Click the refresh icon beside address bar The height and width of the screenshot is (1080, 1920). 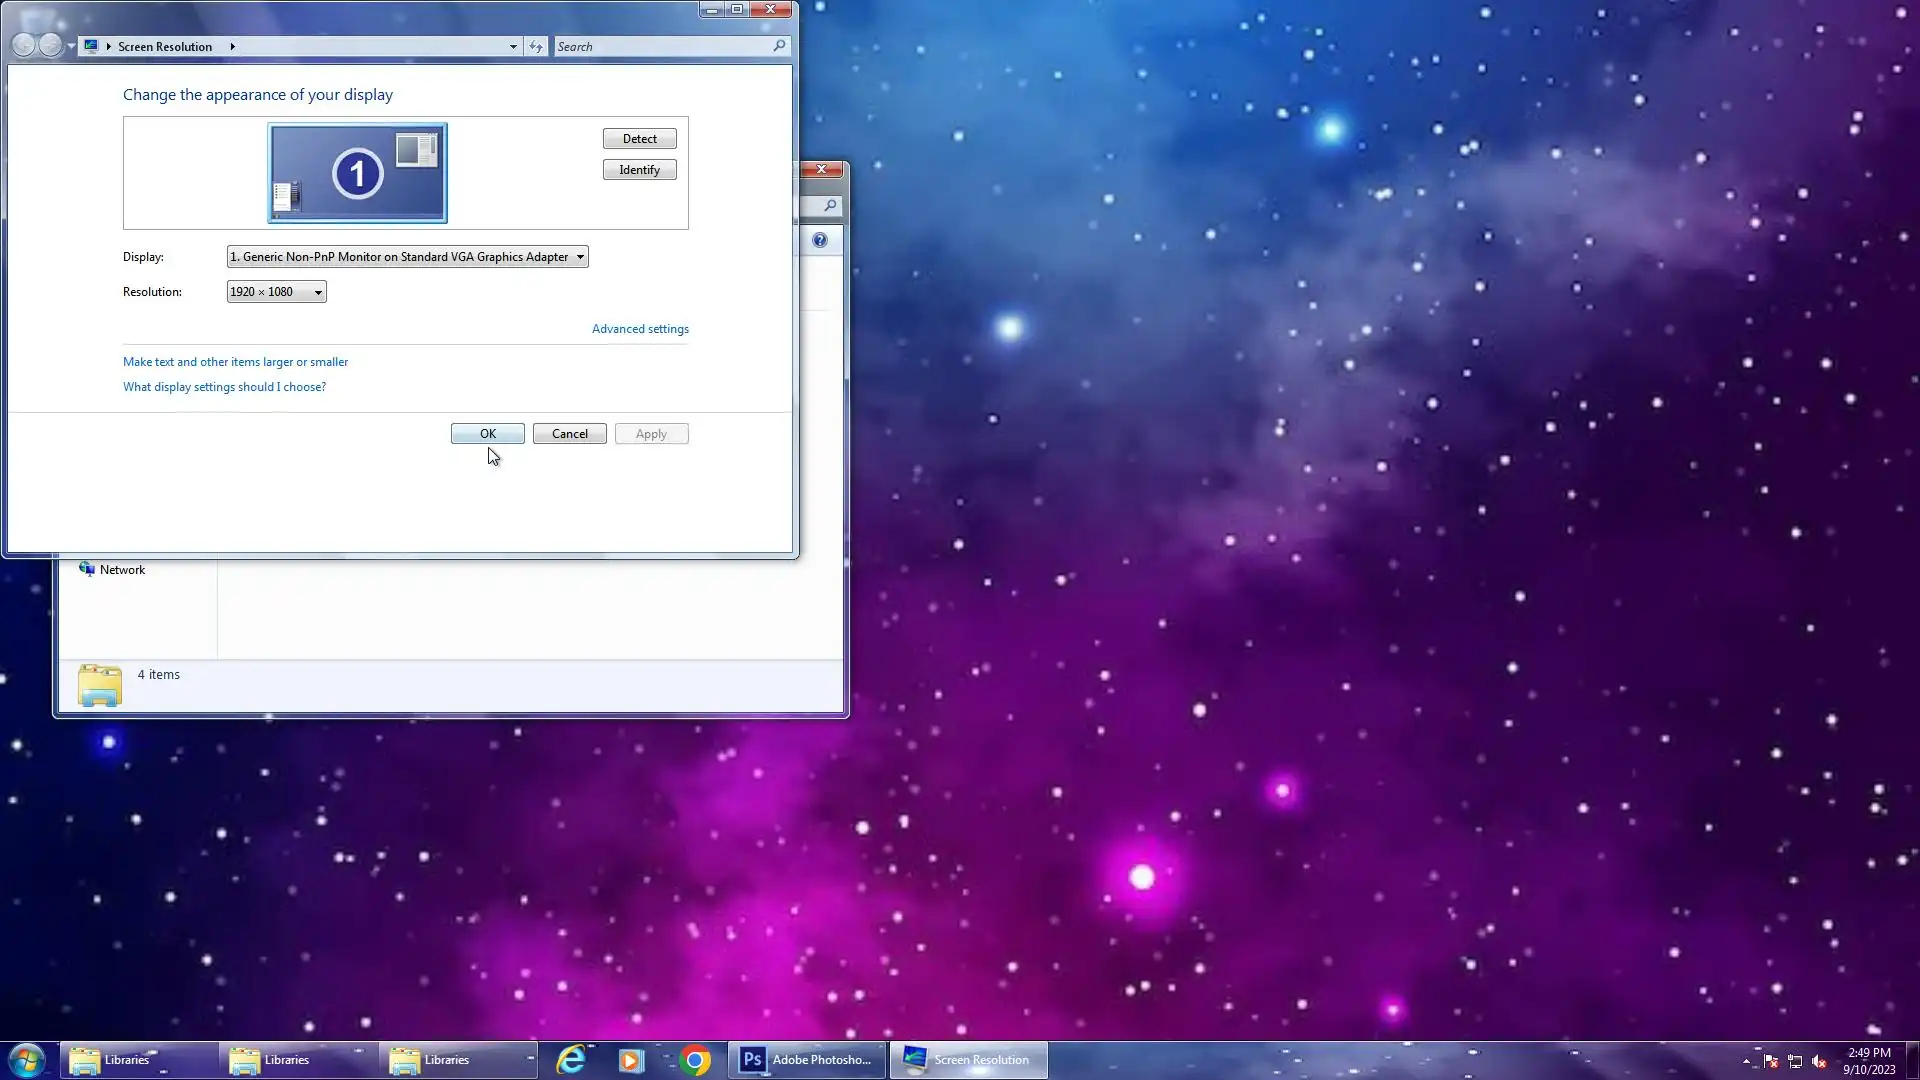tap(536, 47)
